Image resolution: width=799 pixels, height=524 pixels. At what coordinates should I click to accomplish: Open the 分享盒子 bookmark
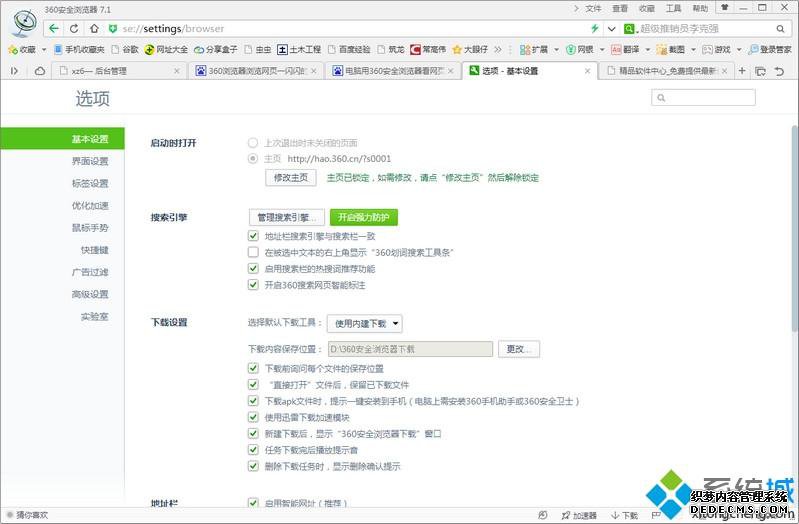(x=216, y=49)
